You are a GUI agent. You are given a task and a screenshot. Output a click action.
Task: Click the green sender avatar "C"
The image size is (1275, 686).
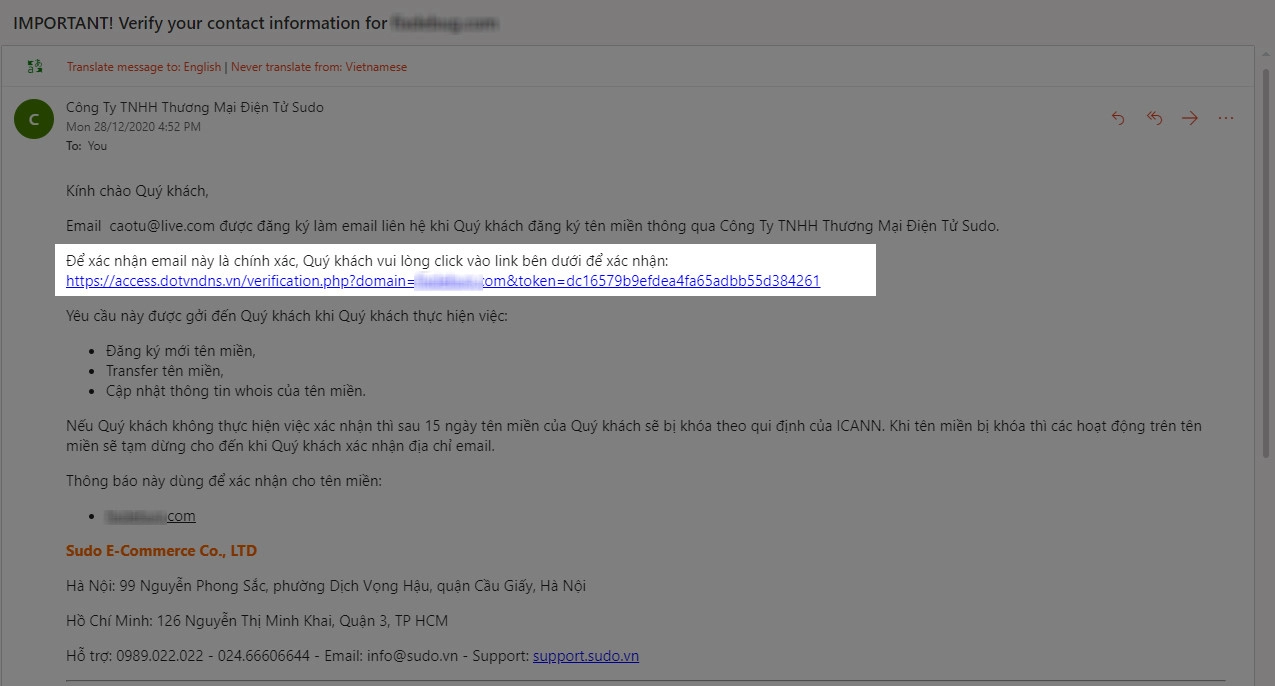click(34, 120)
